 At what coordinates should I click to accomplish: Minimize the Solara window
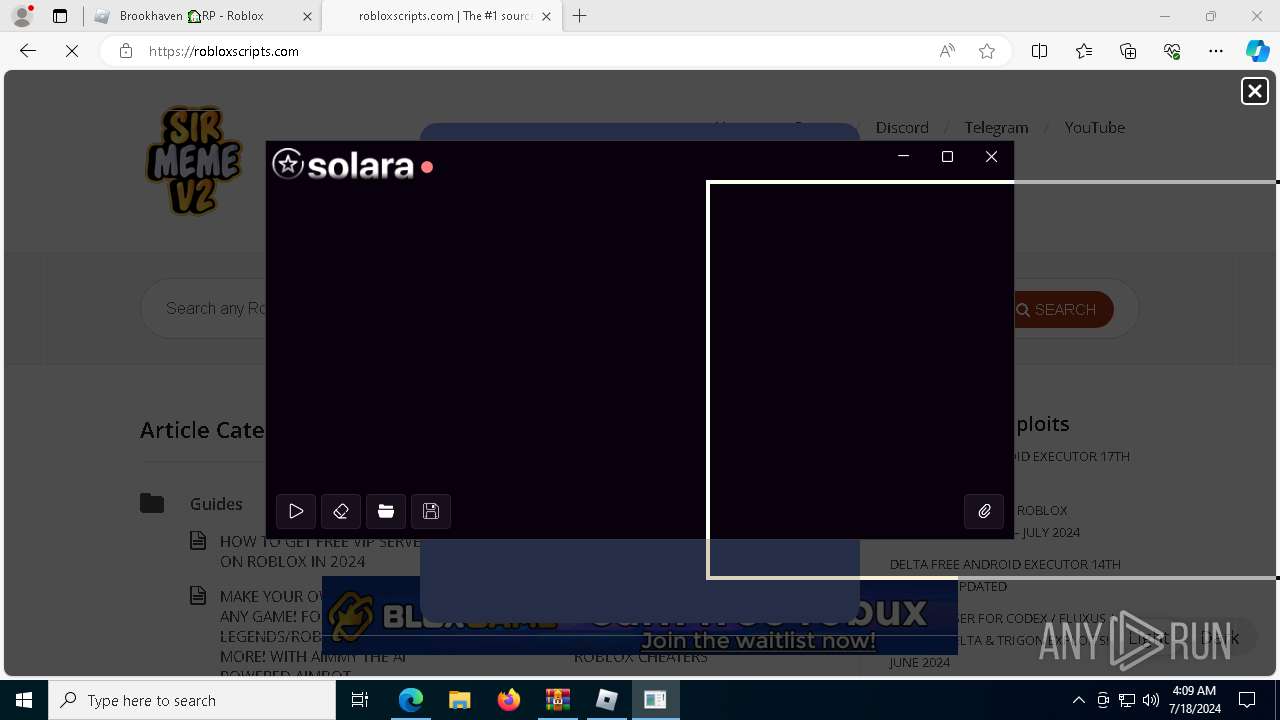click(903, 156)
